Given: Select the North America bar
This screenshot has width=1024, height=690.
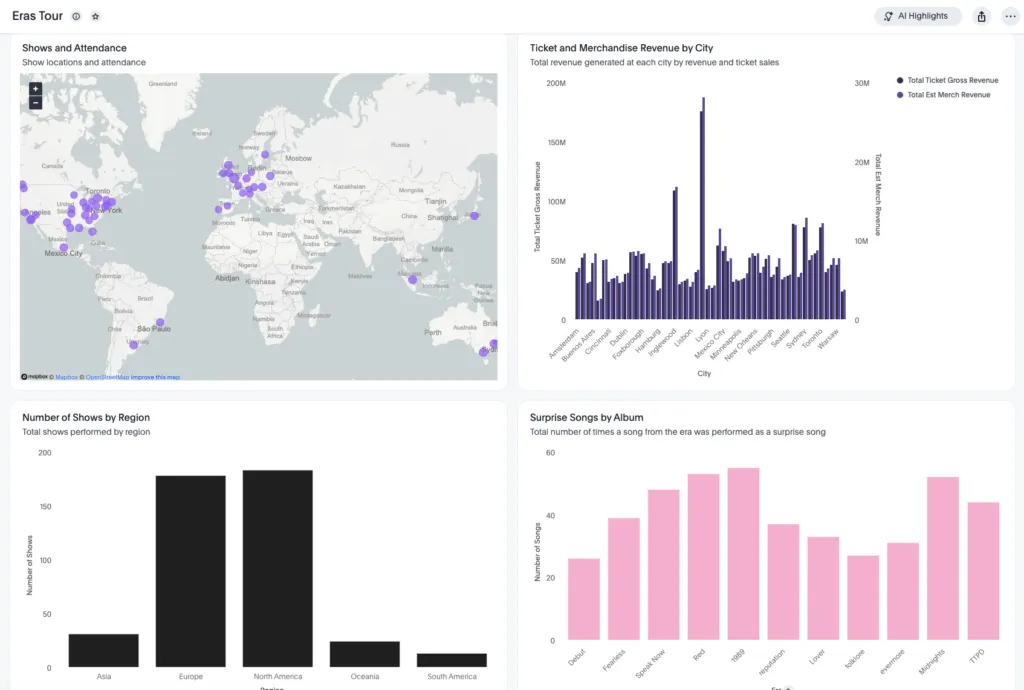Looking at the screenshot, I should point(277,568).
